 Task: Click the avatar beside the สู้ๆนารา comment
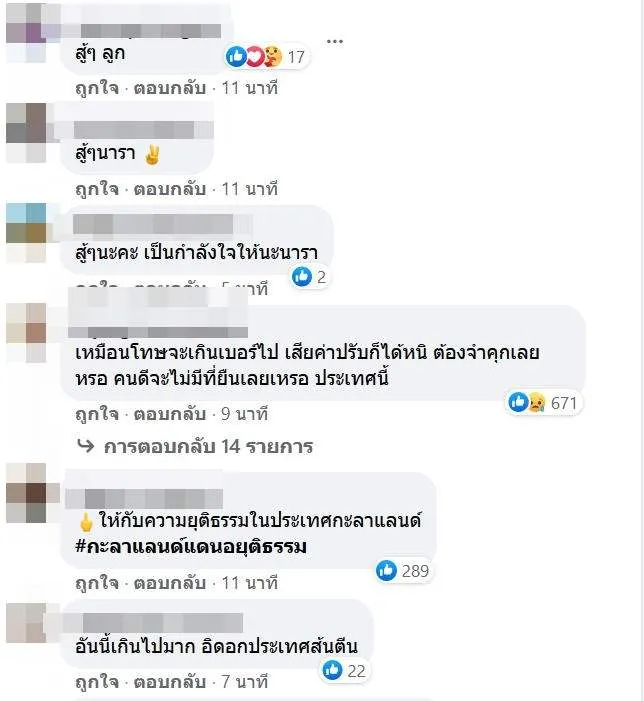click(x=26, y=133)
